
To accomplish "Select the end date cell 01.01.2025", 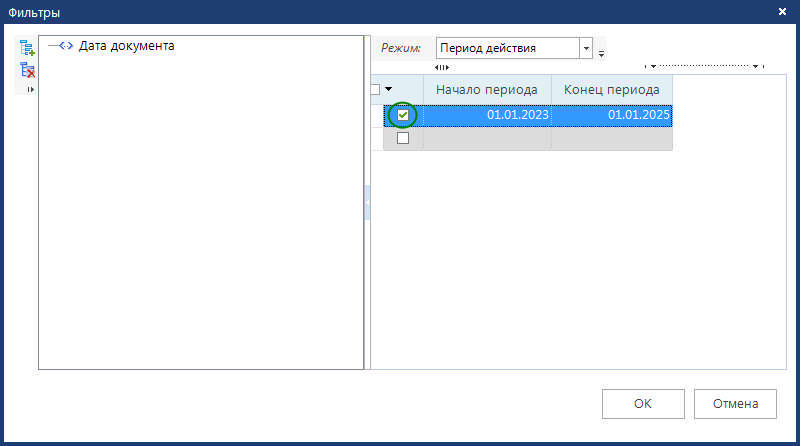I will tap(611, 115).
